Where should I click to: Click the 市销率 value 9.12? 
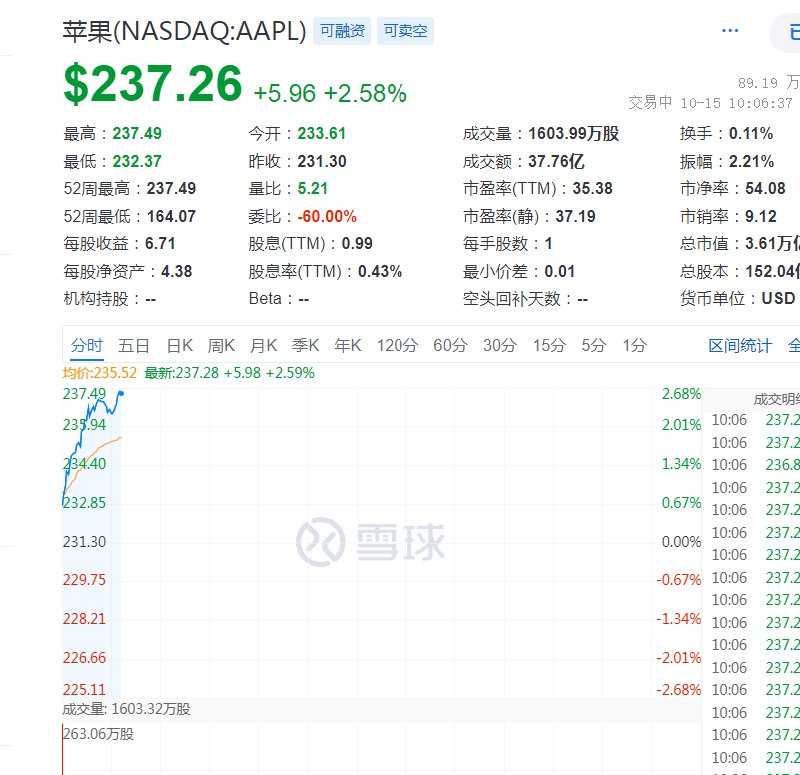(760, 216)
